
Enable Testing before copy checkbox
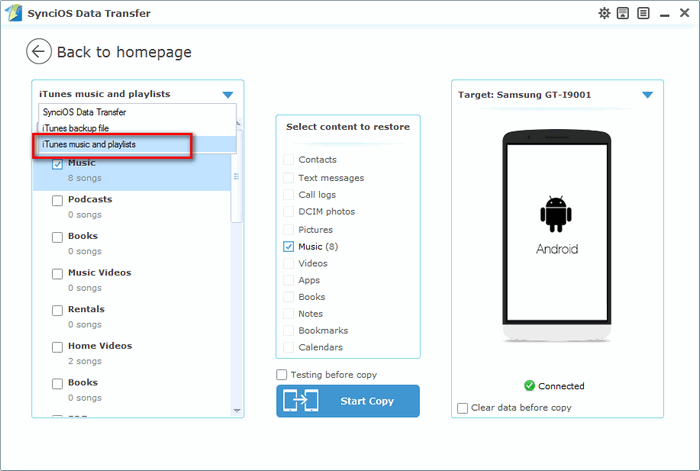tap(282, 374)
